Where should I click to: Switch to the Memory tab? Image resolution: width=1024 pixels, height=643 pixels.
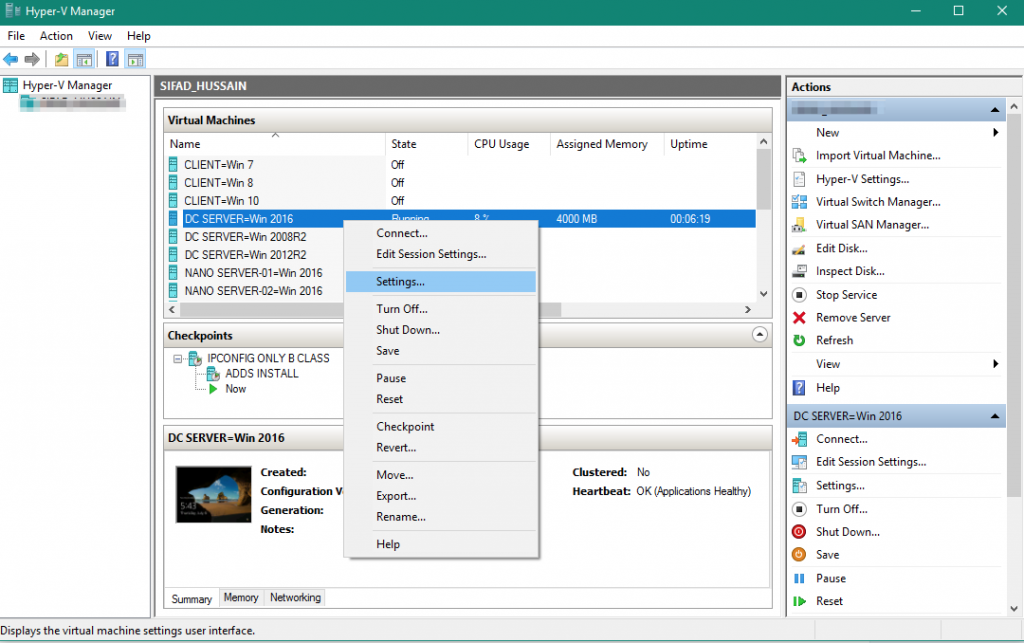(241, 598)
